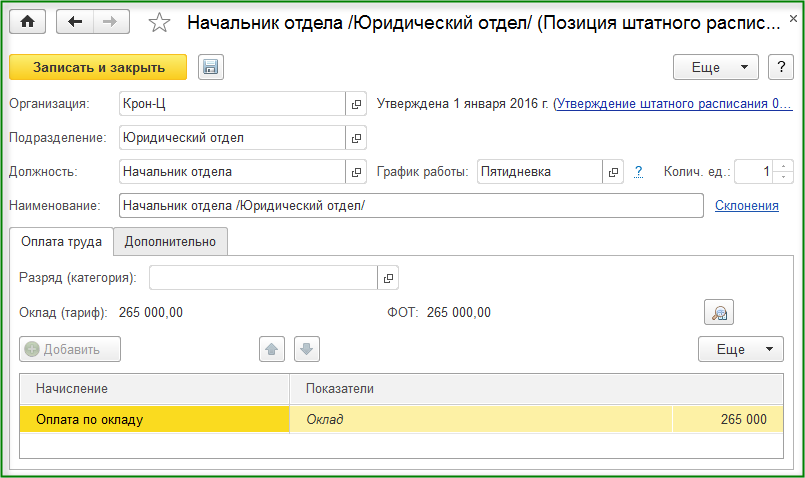805x478 pixels.
Task: Click the FOT details magnifier icon
Action: (719, 313)
